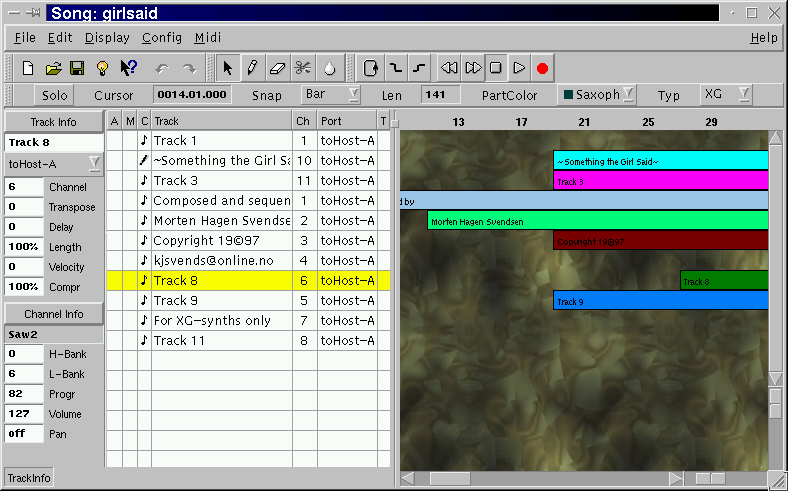The height and width of the screenshot is (491, 788).
Task: Open the Midi menu
Action: [208, 37]
